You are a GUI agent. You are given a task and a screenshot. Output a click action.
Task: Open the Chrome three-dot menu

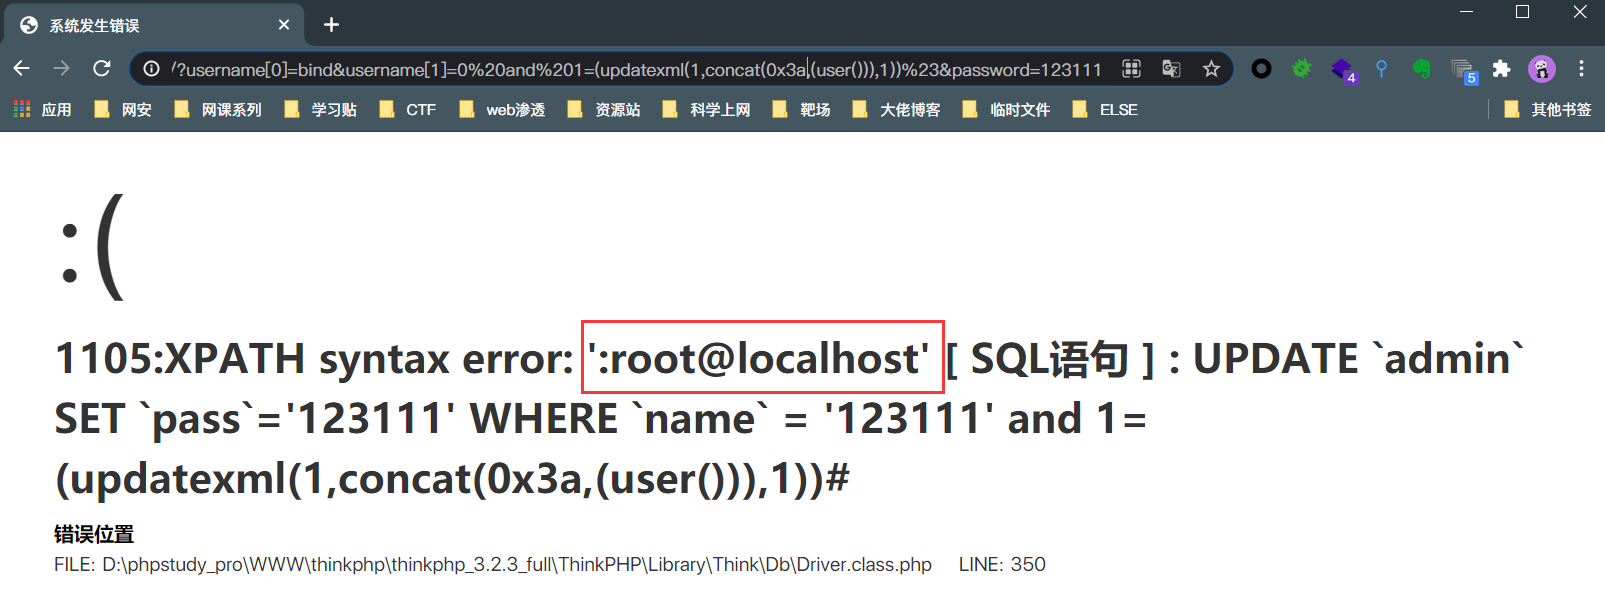tap(1581, 68)
